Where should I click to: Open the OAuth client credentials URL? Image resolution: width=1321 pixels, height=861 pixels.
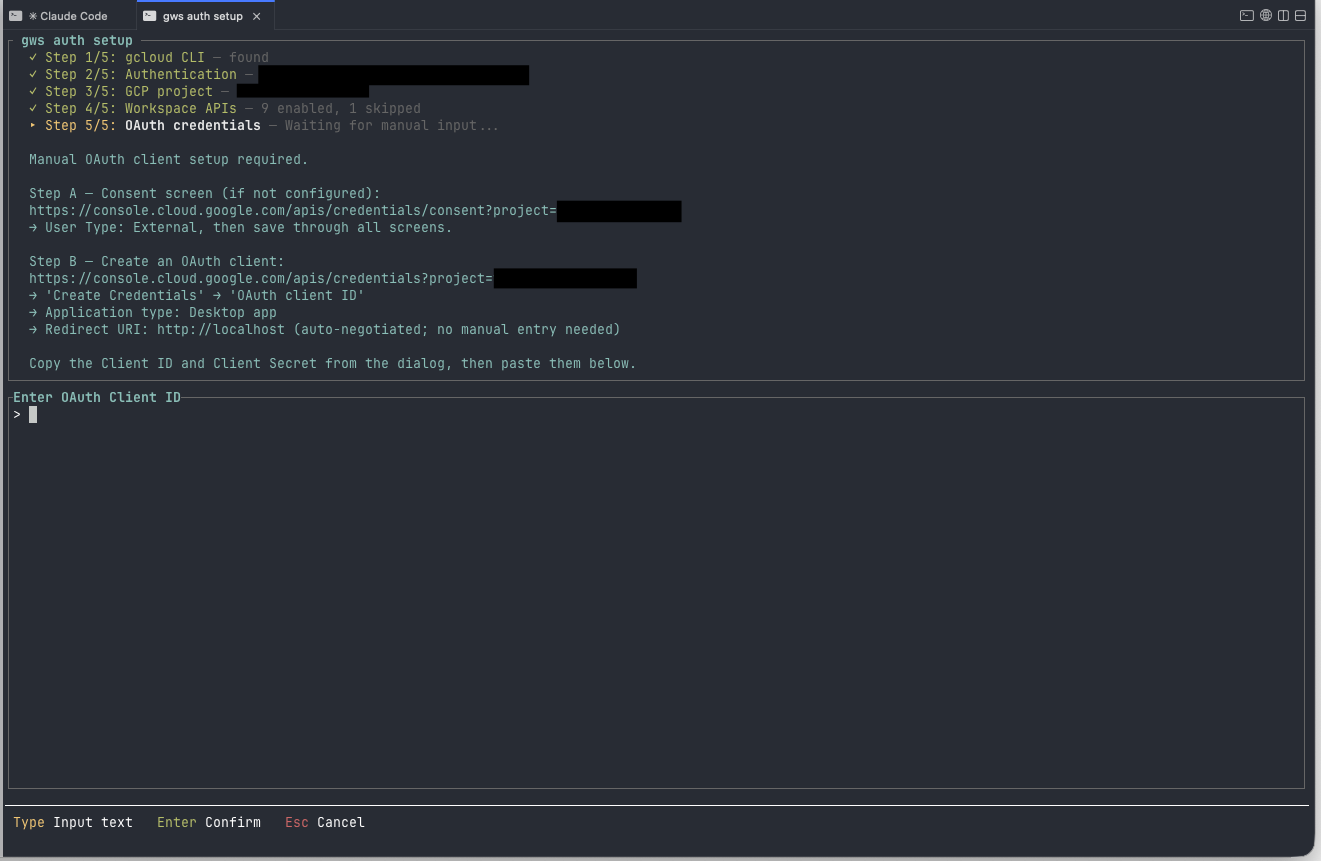click(258, 278)
